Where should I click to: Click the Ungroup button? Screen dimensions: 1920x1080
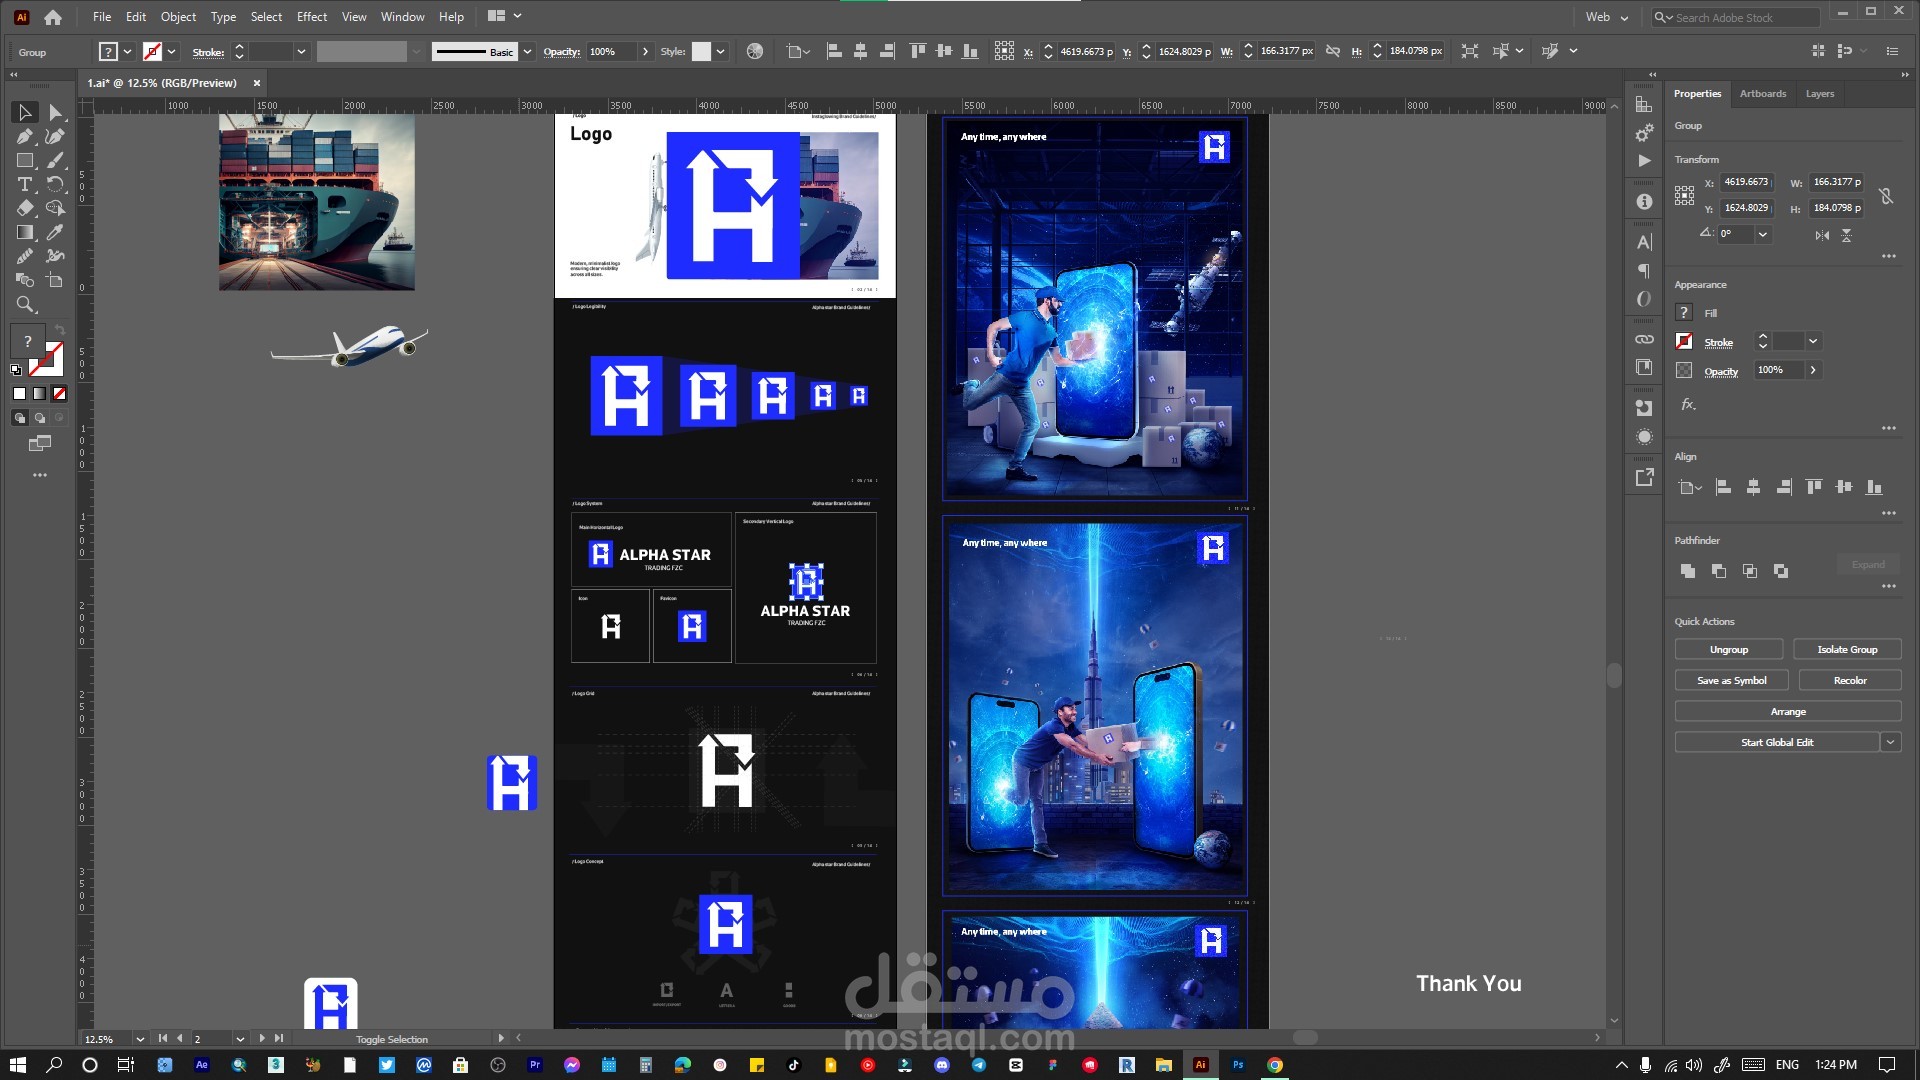click(x=1728, y=650)
